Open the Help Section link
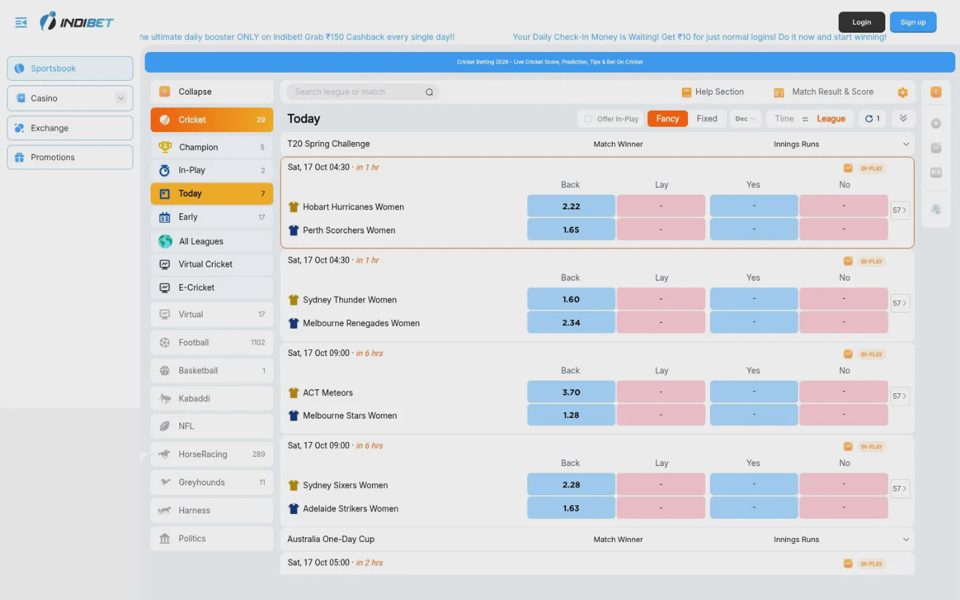This screenshot has height=600, width=960. 713,92
